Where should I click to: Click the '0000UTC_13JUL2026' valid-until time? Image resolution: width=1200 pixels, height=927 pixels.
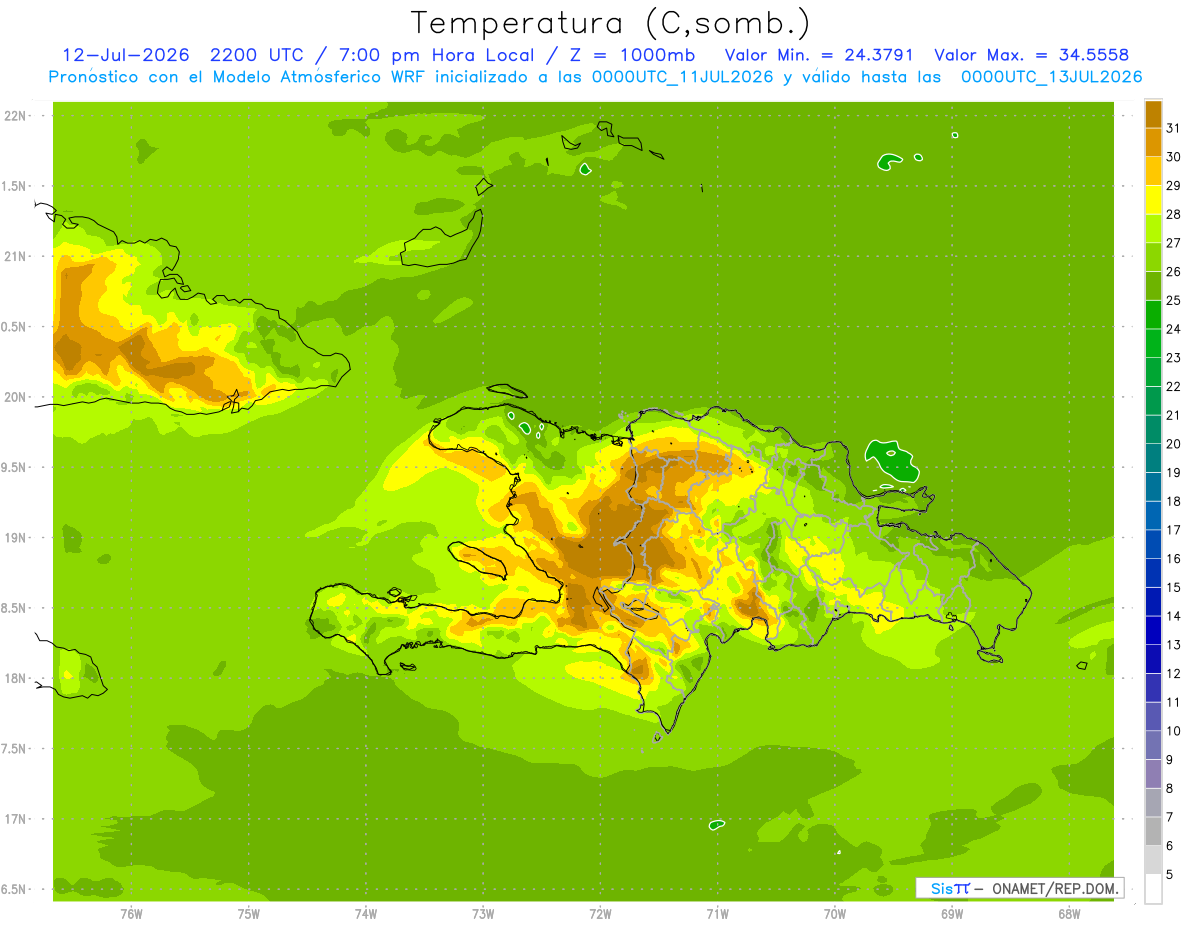[1051, 77]
